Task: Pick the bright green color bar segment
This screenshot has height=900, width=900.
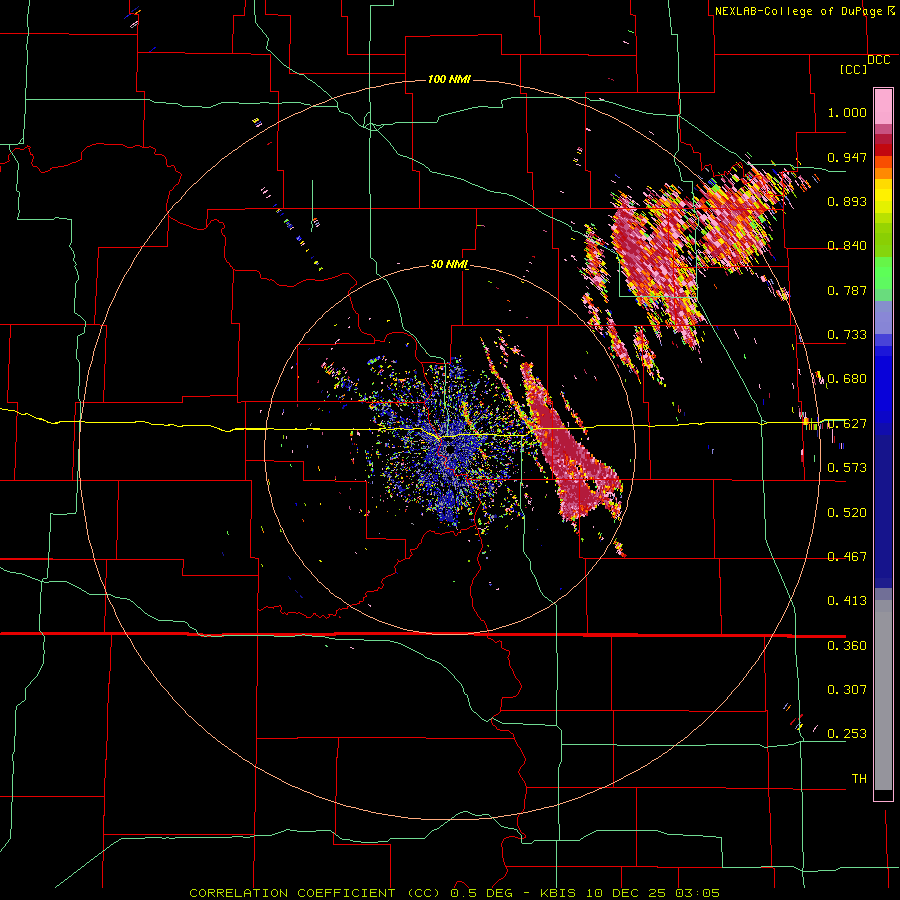Action: pyautogui.click(x=883, y=273)
